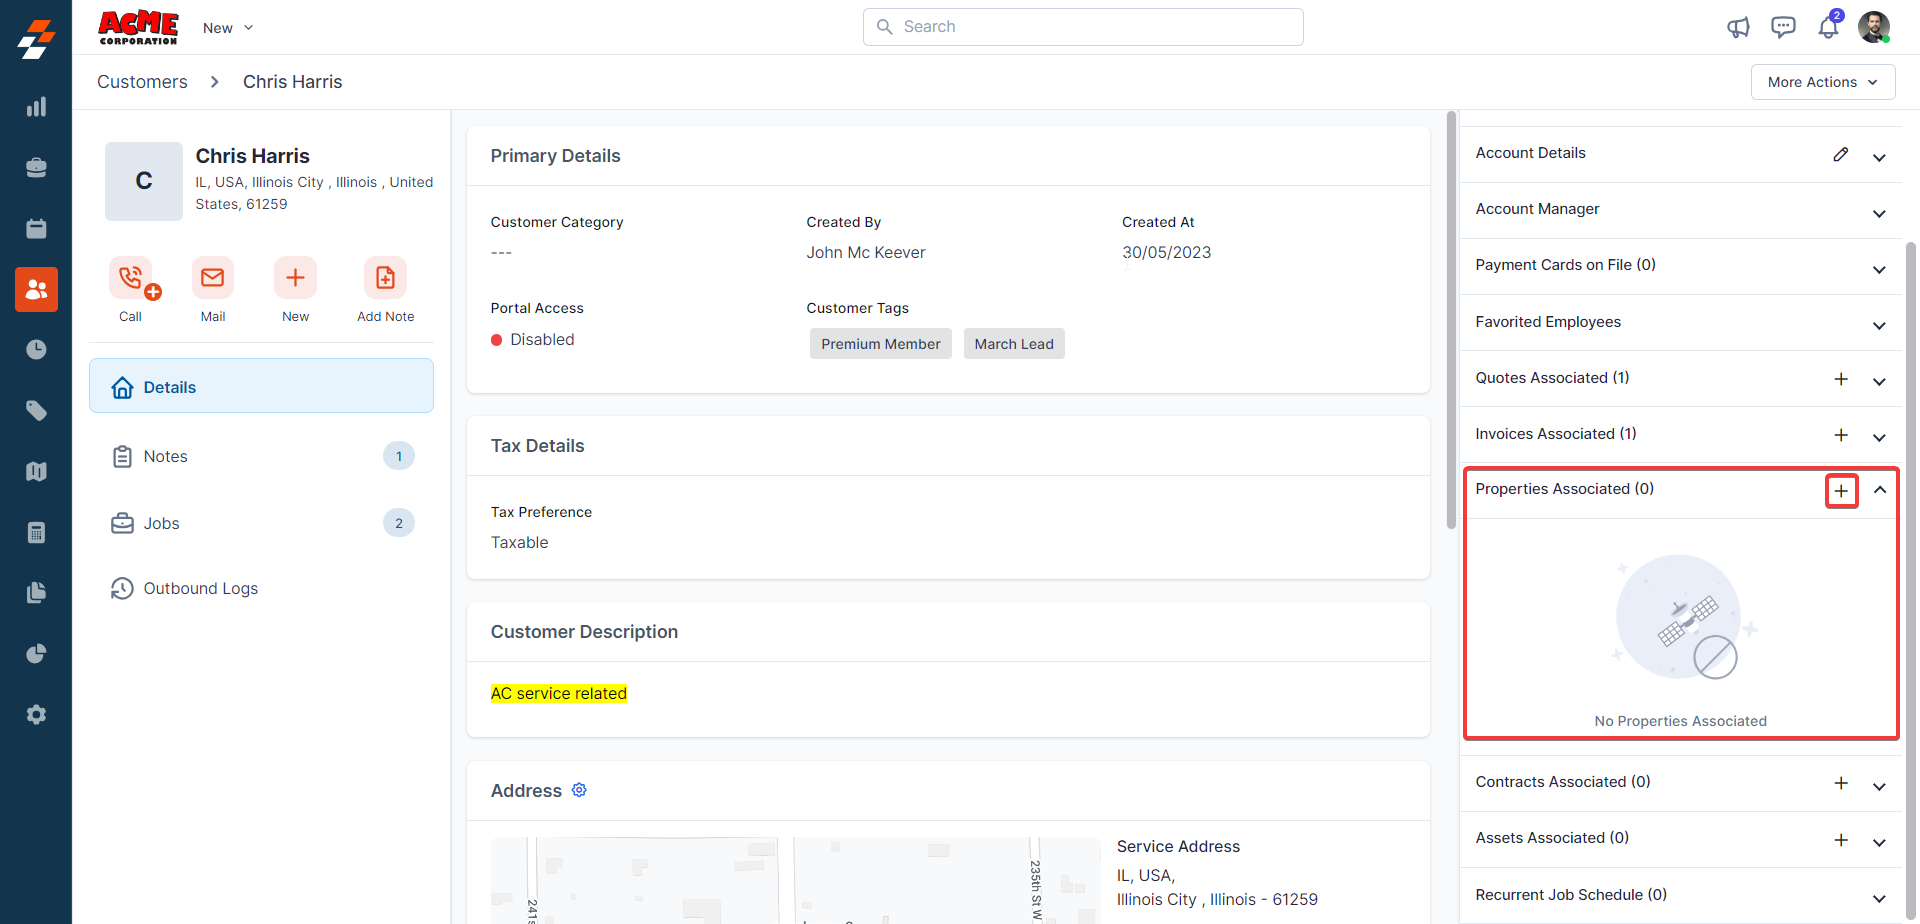
Task: Expand the Payment Cards on File section
Action: [x=1879, y=270]
